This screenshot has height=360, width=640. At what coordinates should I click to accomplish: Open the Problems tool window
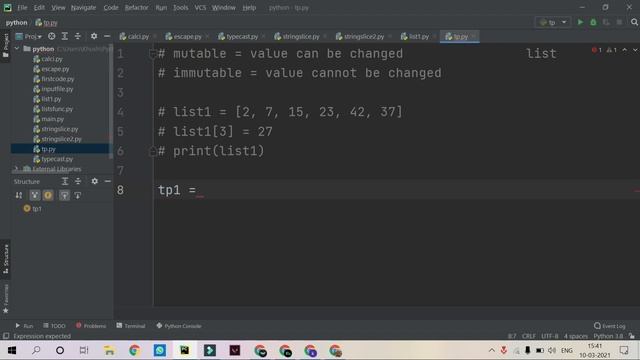click(91, 326)
